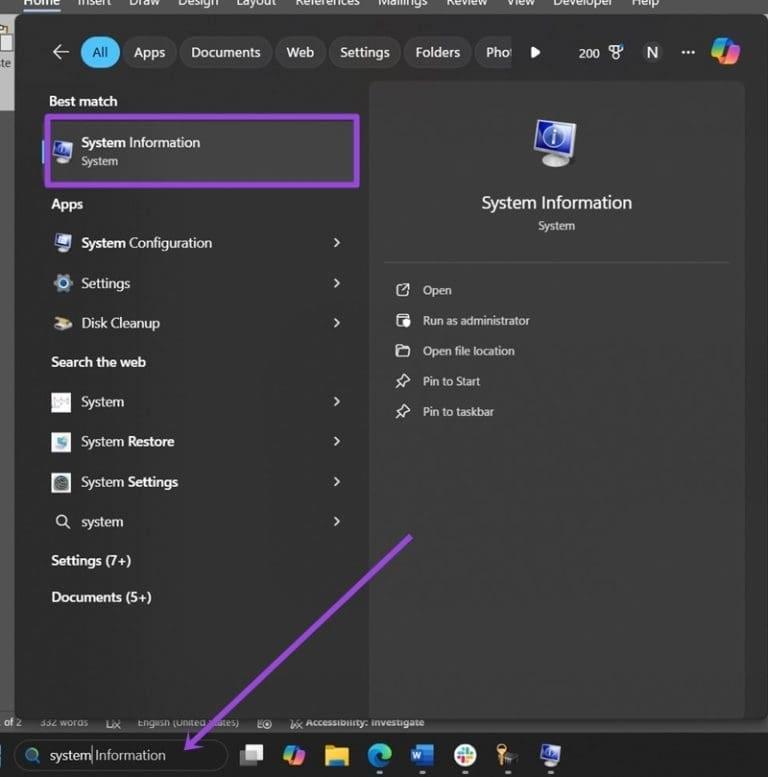
Task: Click in the taskbar search box
Action: coord(121,755)
